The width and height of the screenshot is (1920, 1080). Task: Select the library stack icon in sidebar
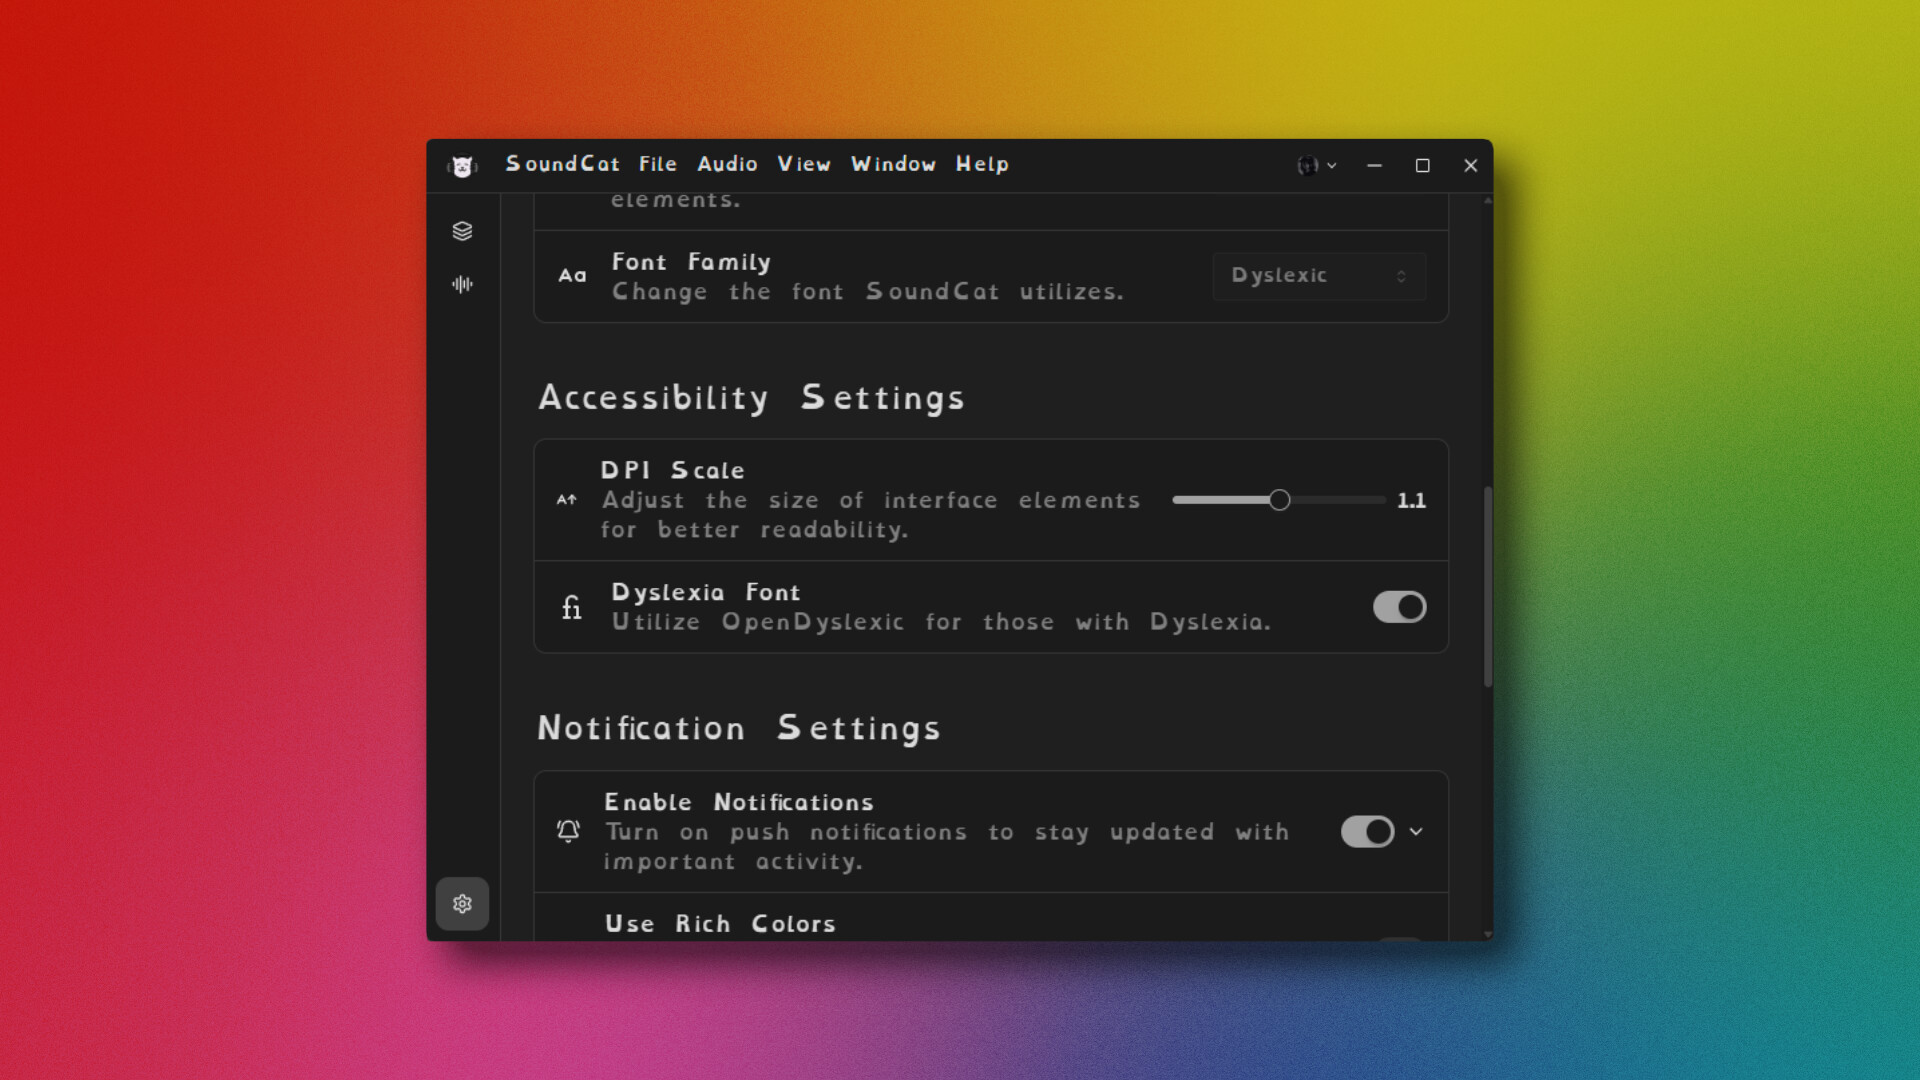pos(462,230)
